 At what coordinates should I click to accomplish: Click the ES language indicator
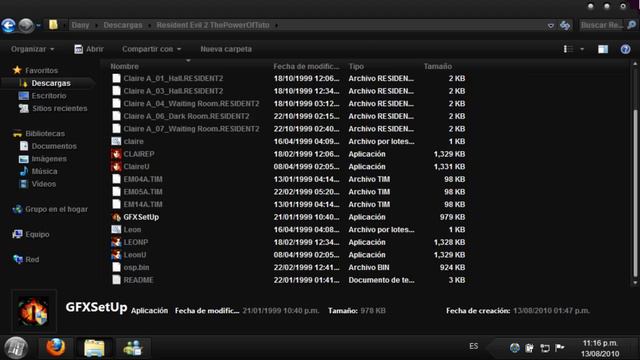473,346
